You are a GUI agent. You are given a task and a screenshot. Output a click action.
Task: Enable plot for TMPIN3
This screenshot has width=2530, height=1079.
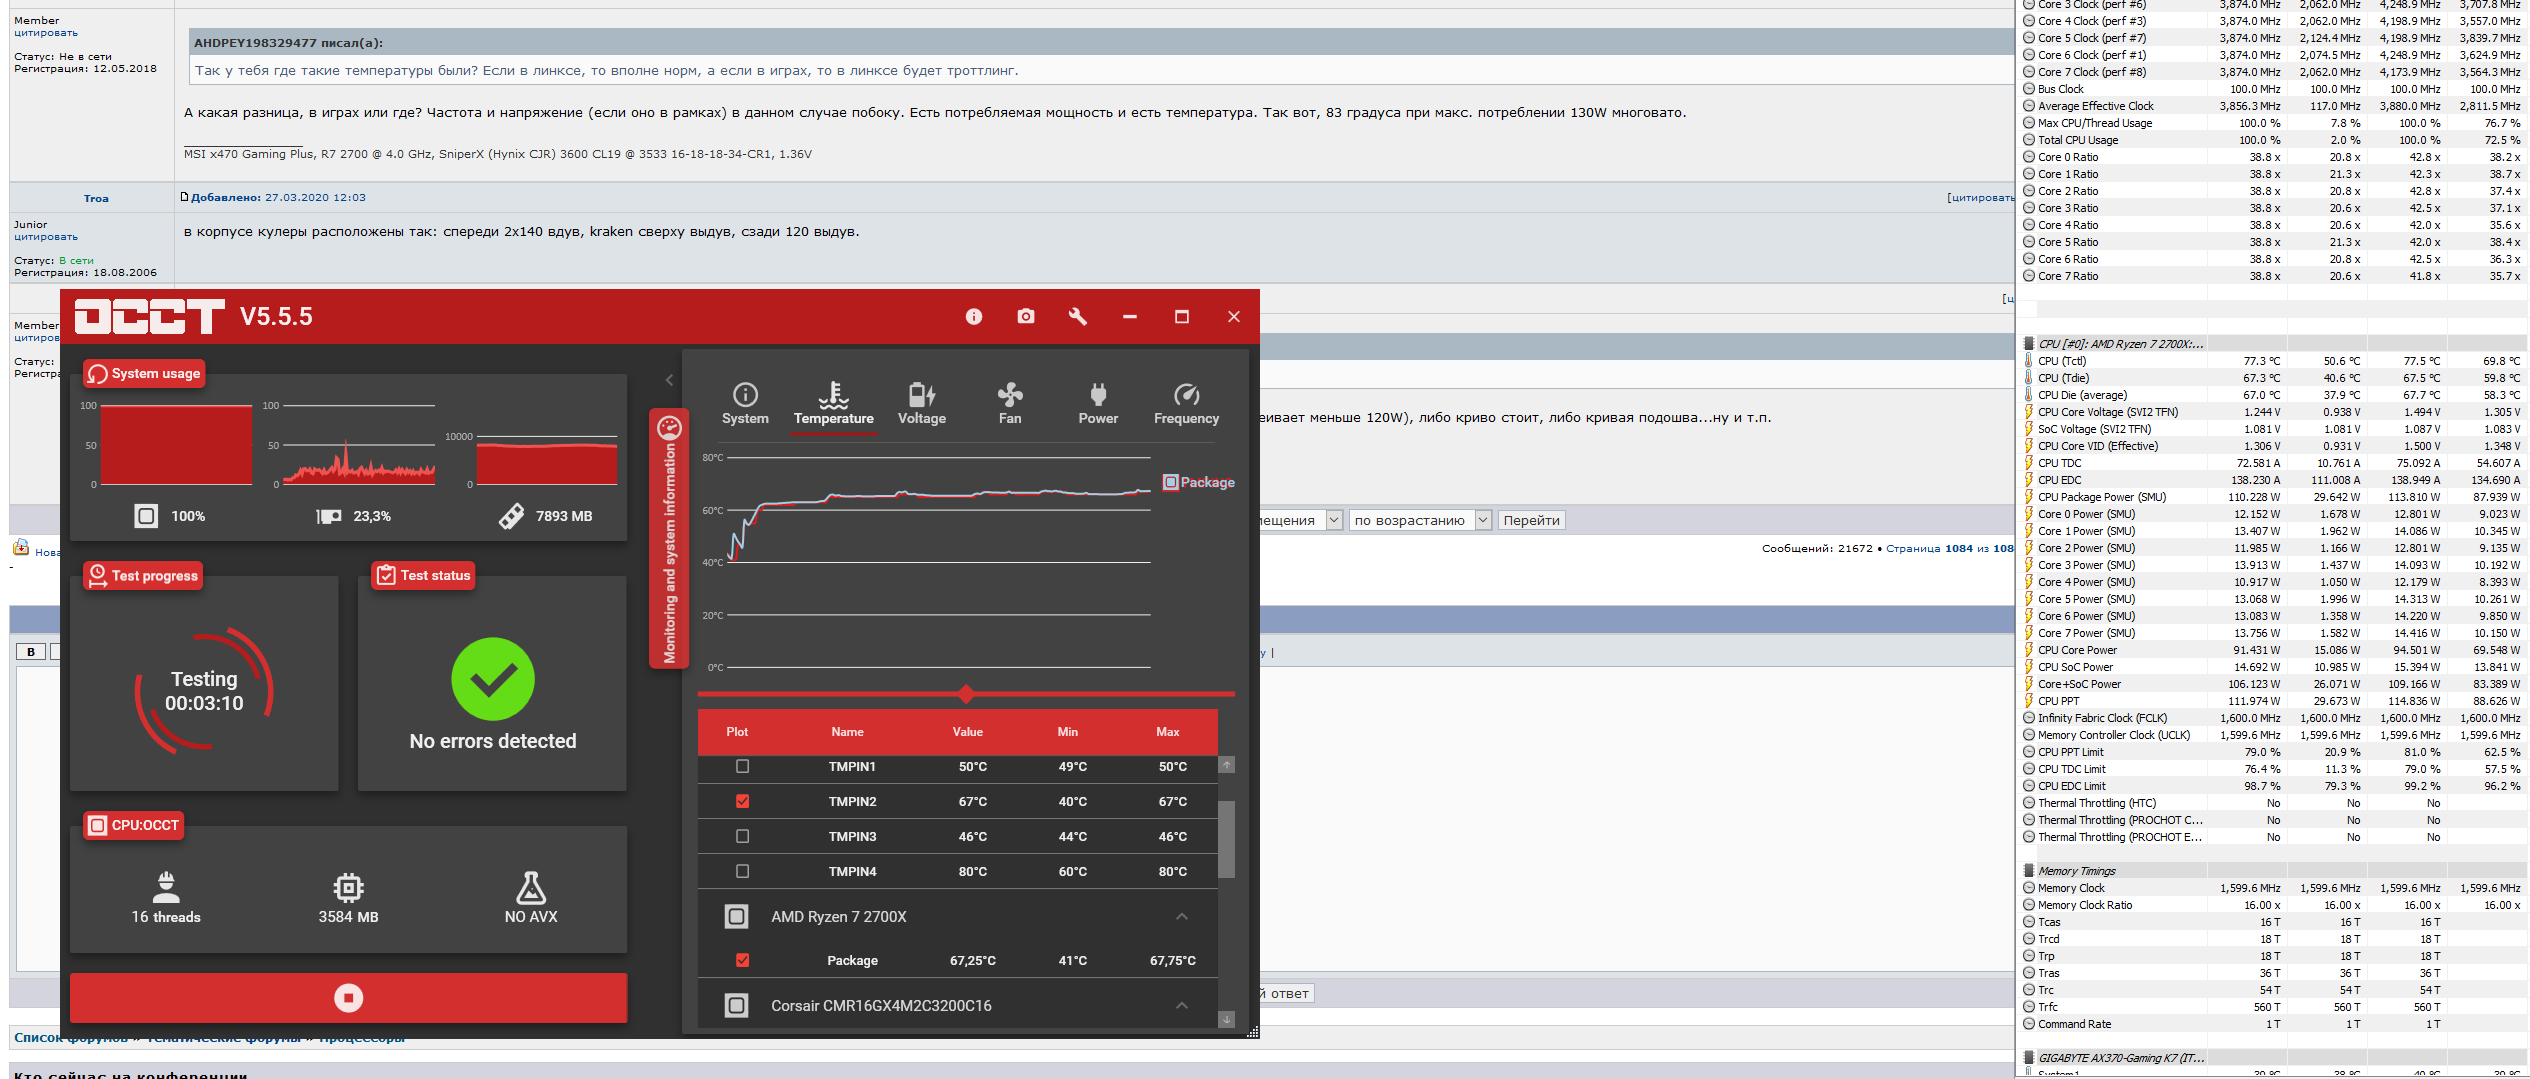(742, 836)
